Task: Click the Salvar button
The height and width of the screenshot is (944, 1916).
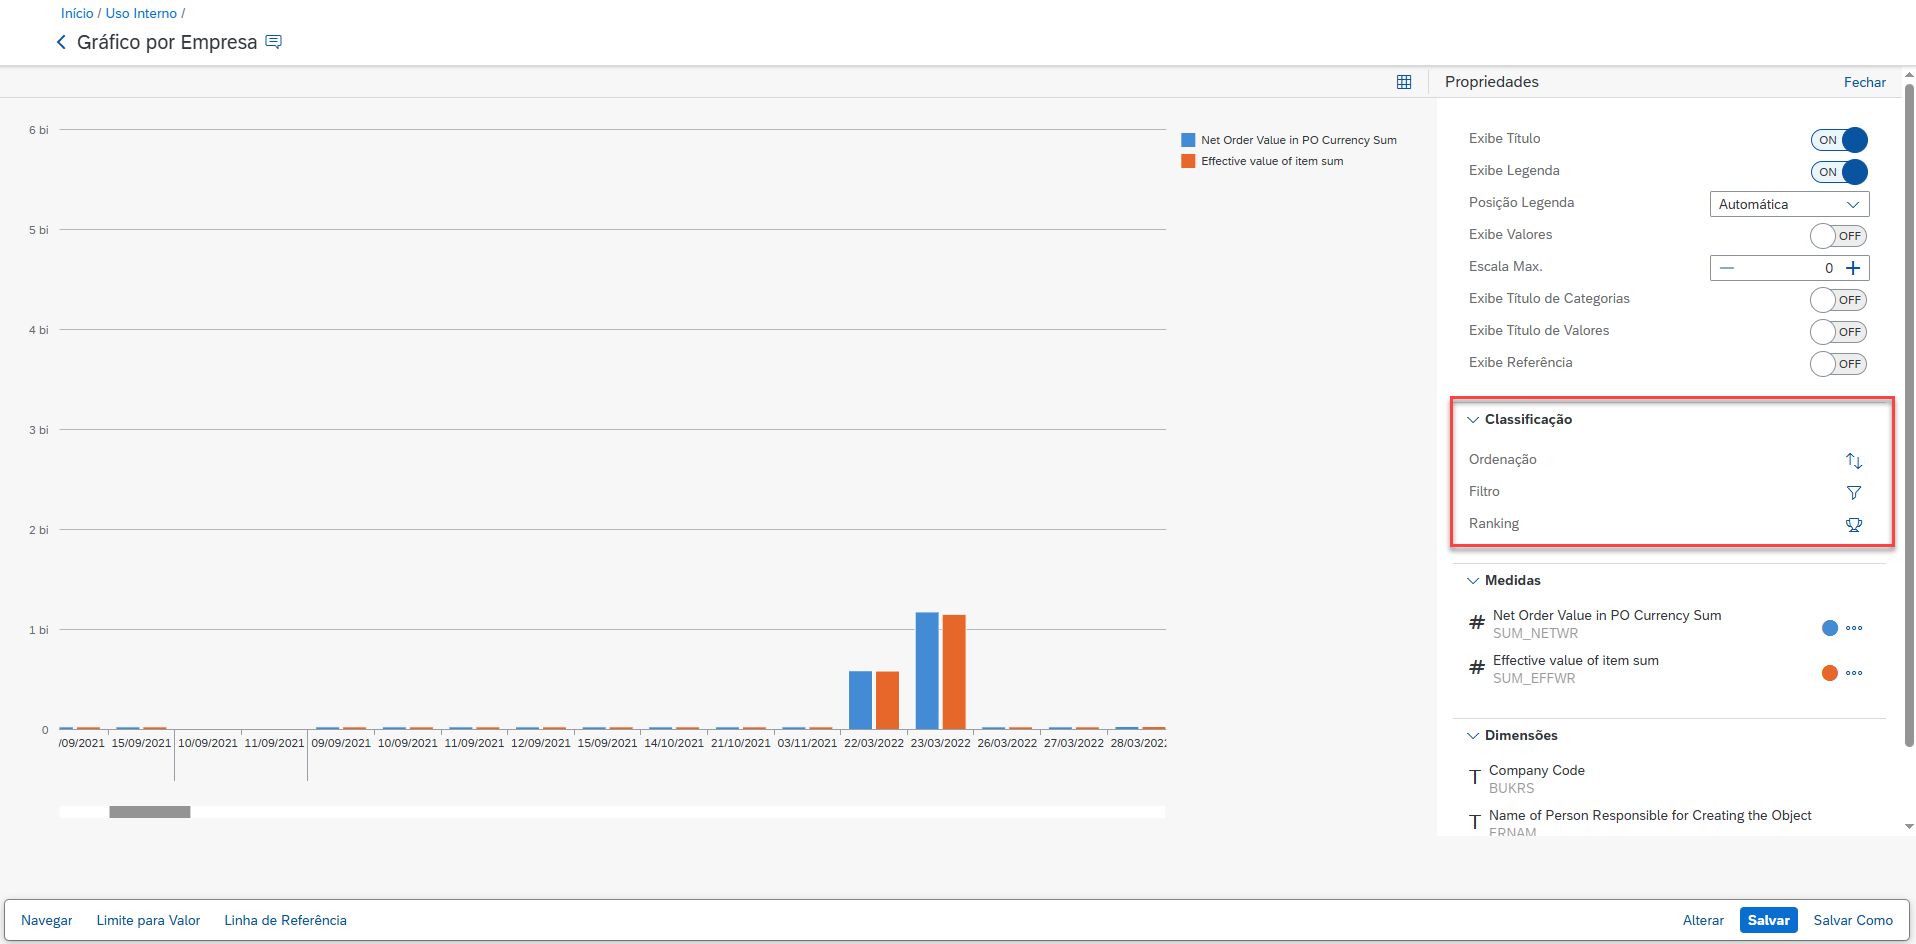Action: [x=1768, y=920]
